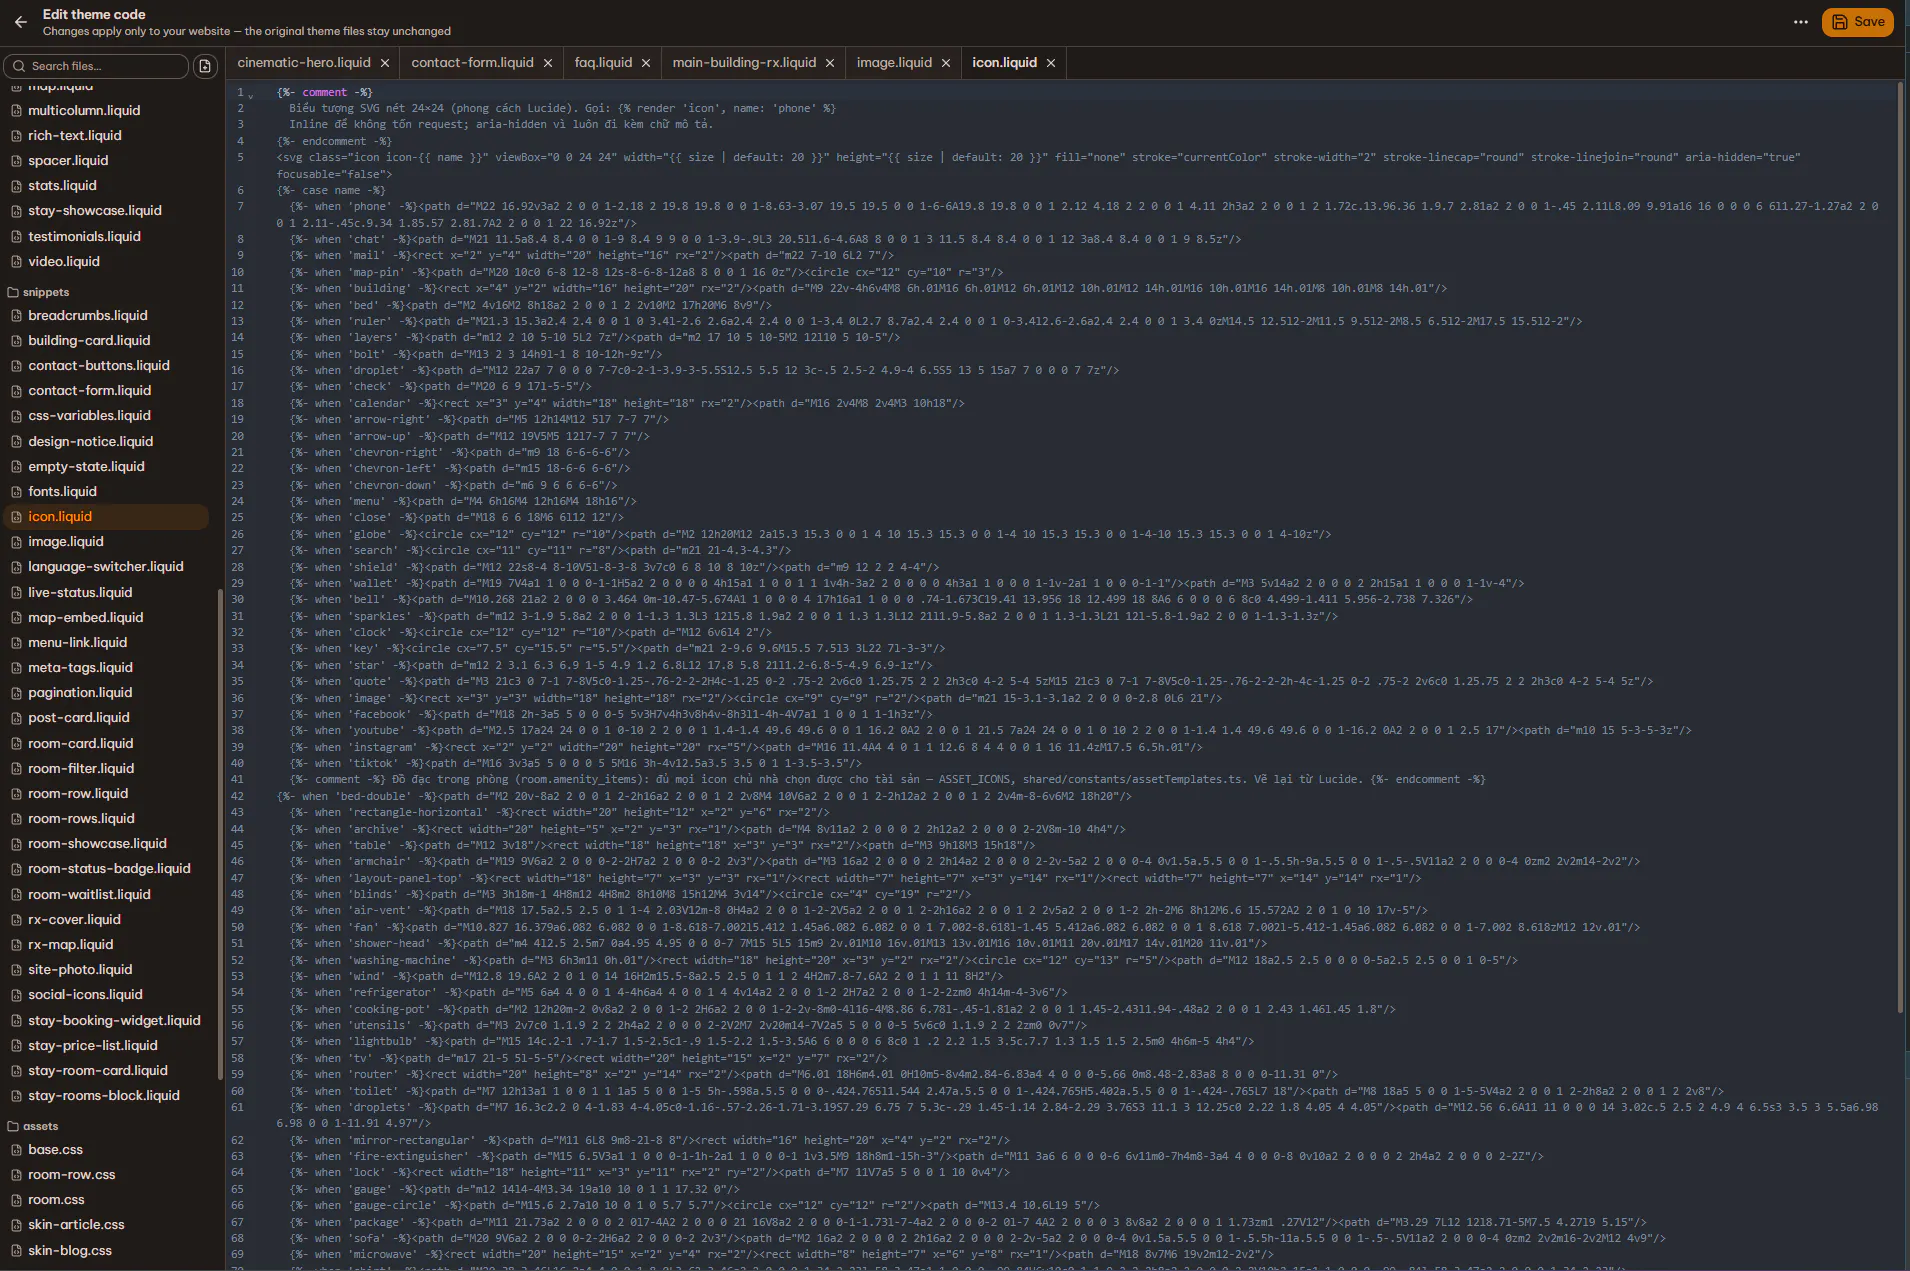Screen dimensions: 1910x1271
Task: Switch to the main-building-rx.liquid tab
Action: 744,63
